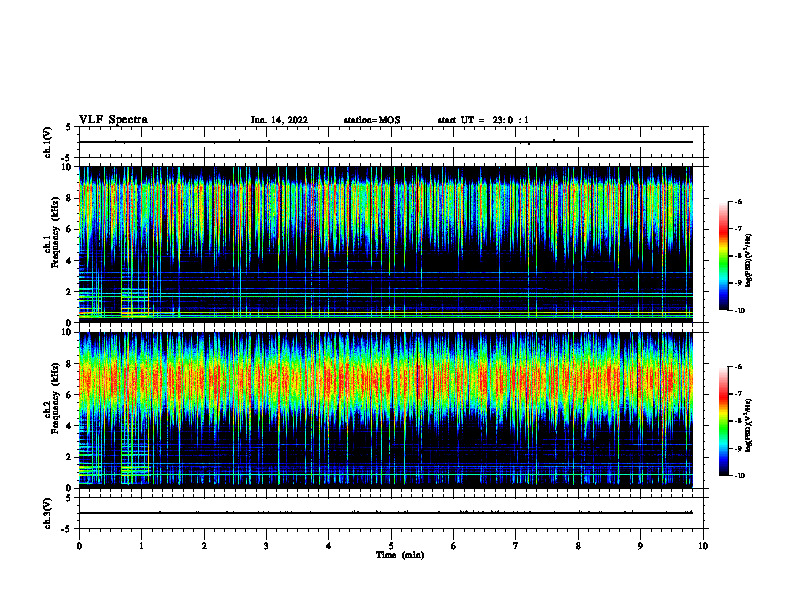Screen dimensions: 792x612
Task: Click the "7" minute tick on time axis
Action: [516, 546]
